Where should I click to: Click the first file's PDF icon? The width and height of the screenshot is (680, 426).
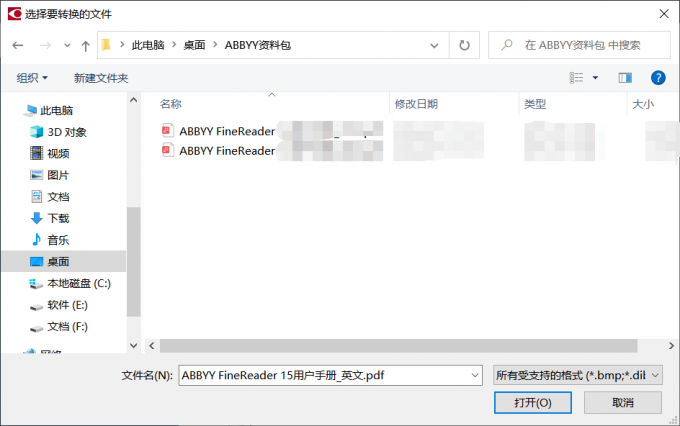tap(167, 130)
